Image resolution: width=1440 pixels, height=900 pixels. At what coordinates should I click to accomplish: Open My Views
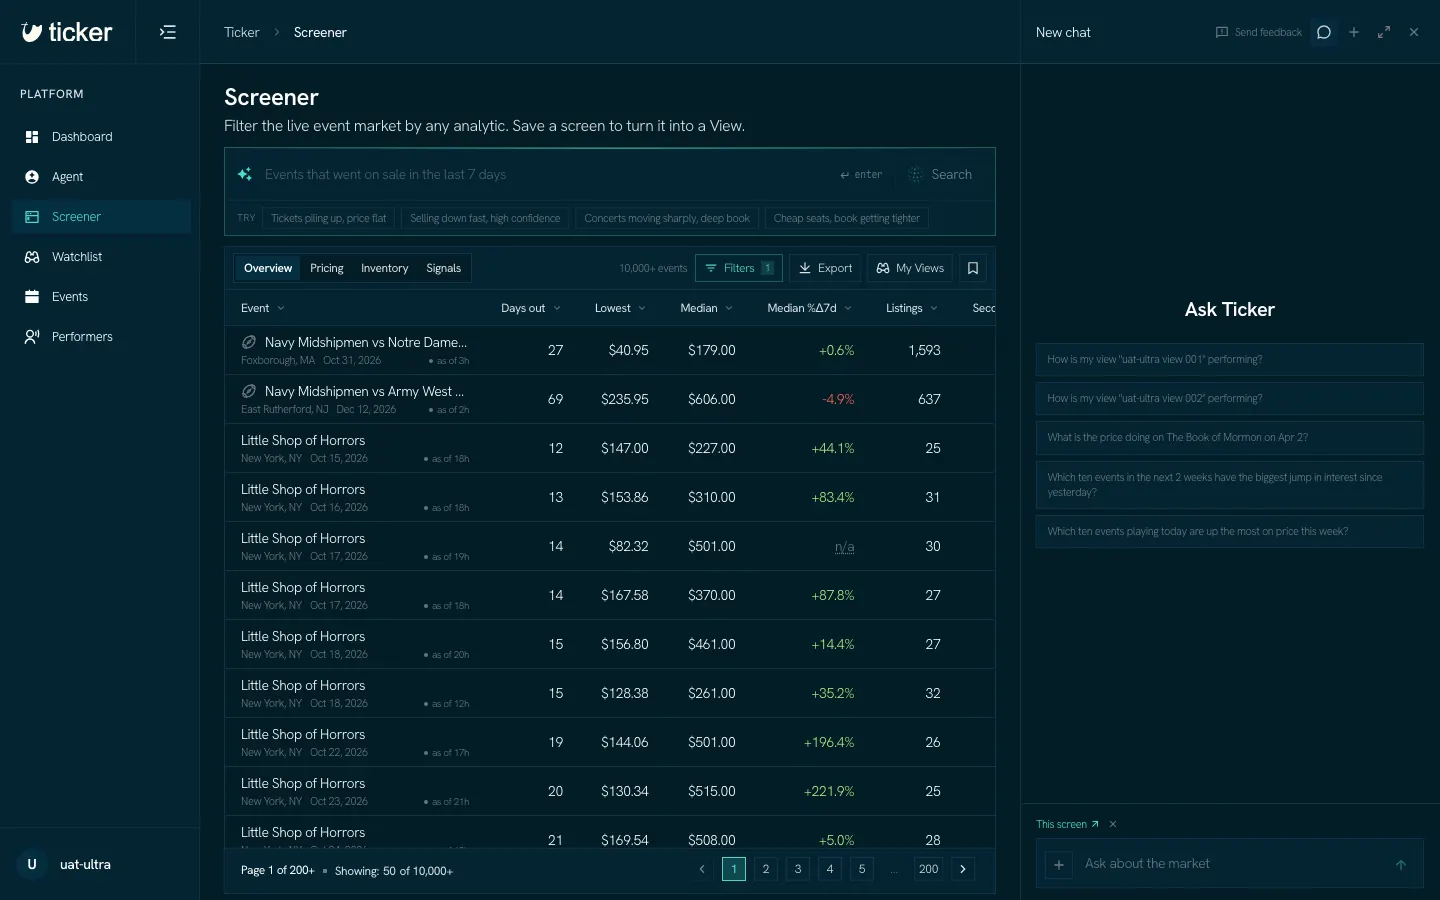pos(910,268)
